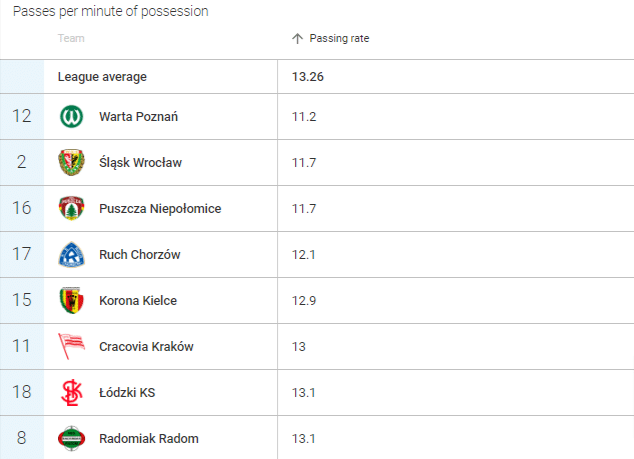The height and width of the screenshot is (459, 634).
Task: Select the Radomiak Radom team name
Action: (149, 438)
